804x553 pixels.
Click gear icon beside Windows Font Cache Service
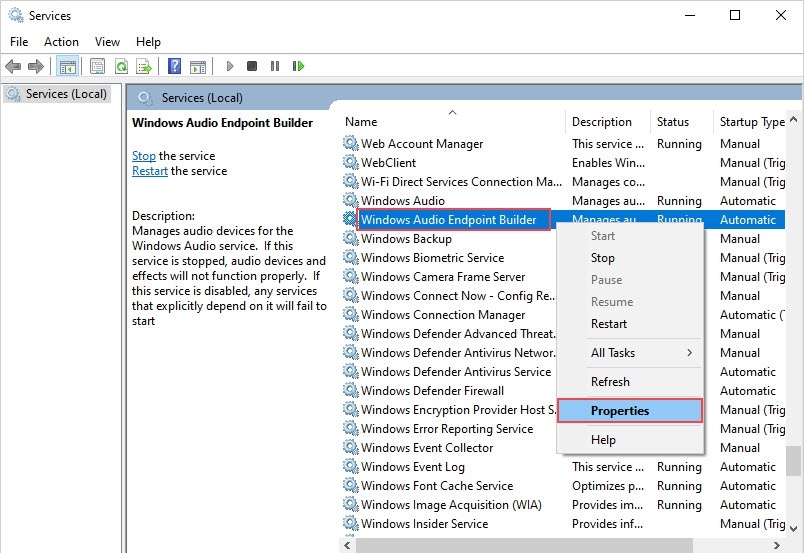pos(351,485)
